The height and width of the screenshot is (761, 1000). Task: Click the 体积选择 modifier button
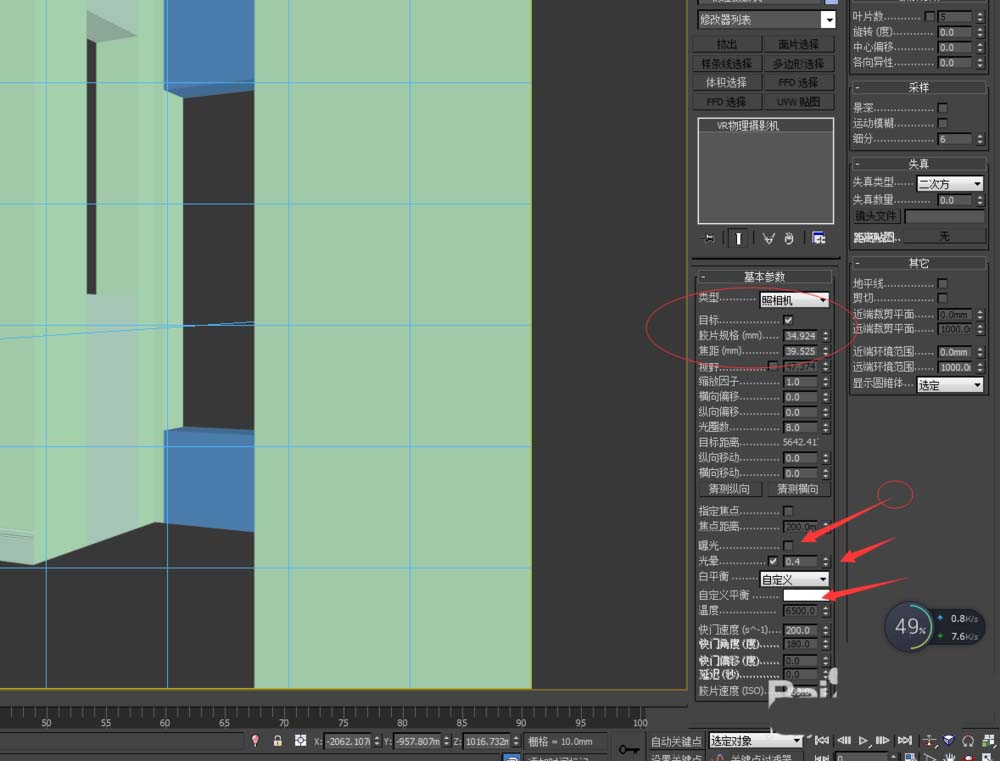point(727,82)
